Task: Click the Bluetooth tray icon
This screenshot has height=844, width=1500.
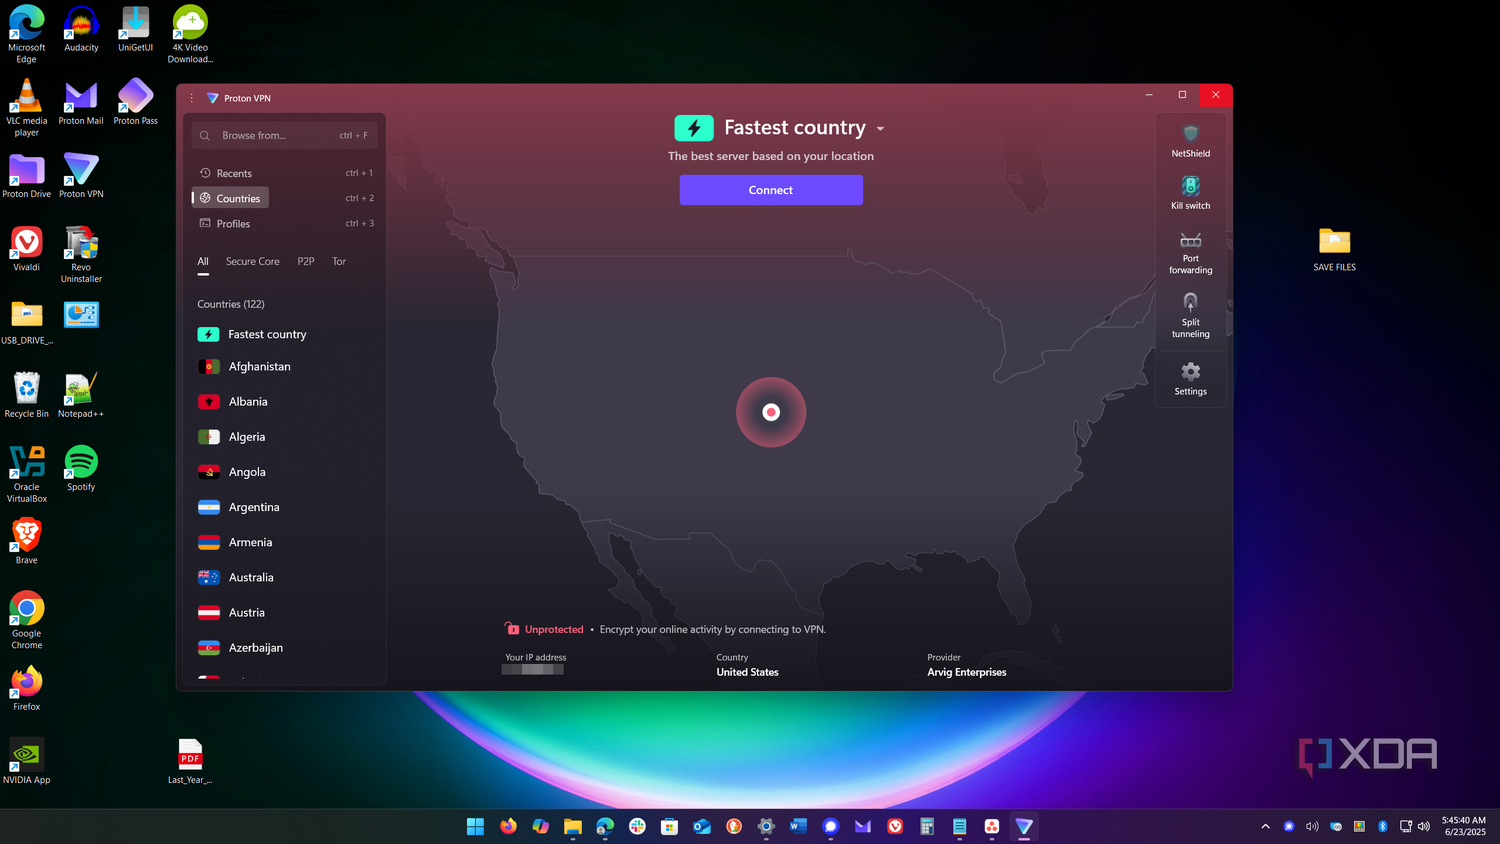Action: (x=1383, y=826)
